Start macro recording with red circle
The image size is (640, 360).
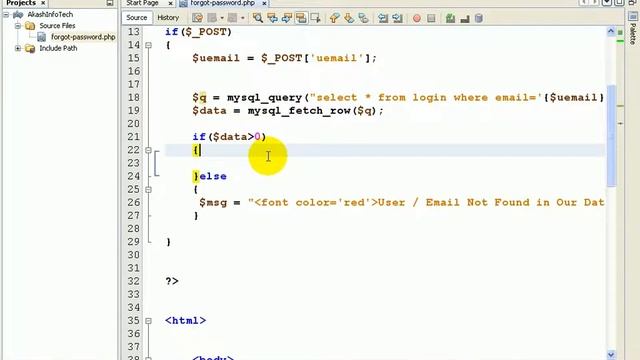tap(417, 18)
